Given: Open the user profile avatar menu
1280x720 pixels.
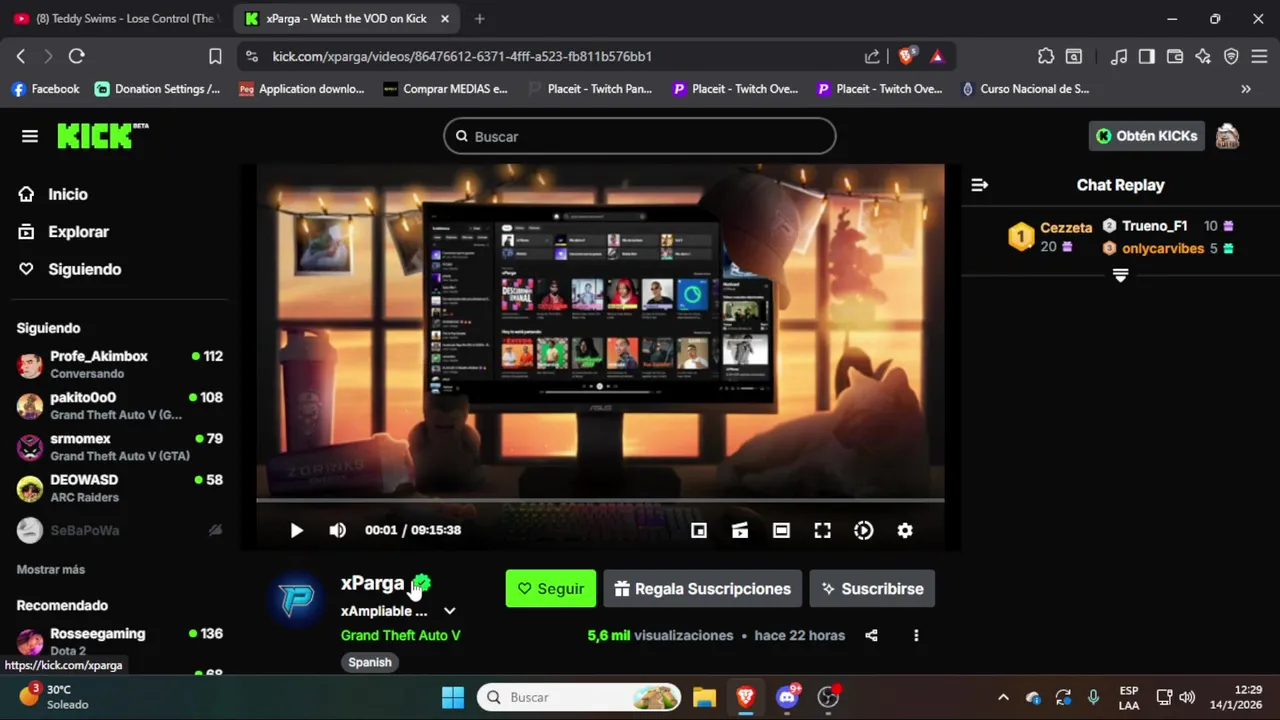Looking at the screenshot, I should click(1227, 136).
